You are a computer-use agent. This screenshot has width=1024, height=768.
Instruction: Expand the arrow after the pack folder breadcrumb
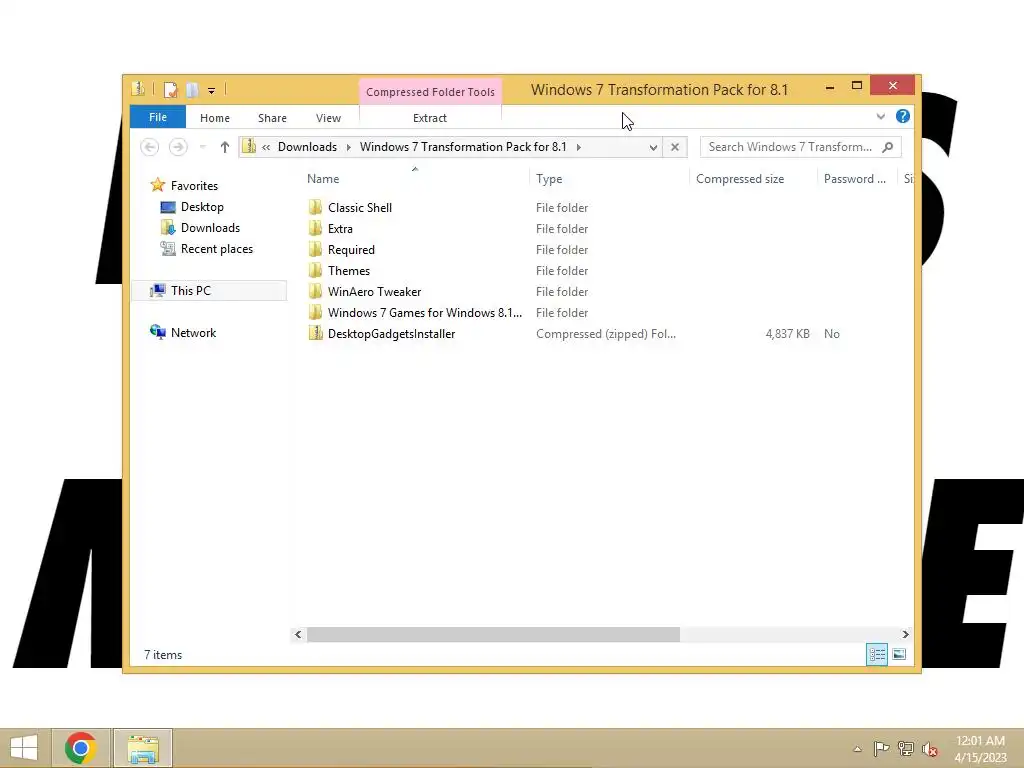(579, 147)
